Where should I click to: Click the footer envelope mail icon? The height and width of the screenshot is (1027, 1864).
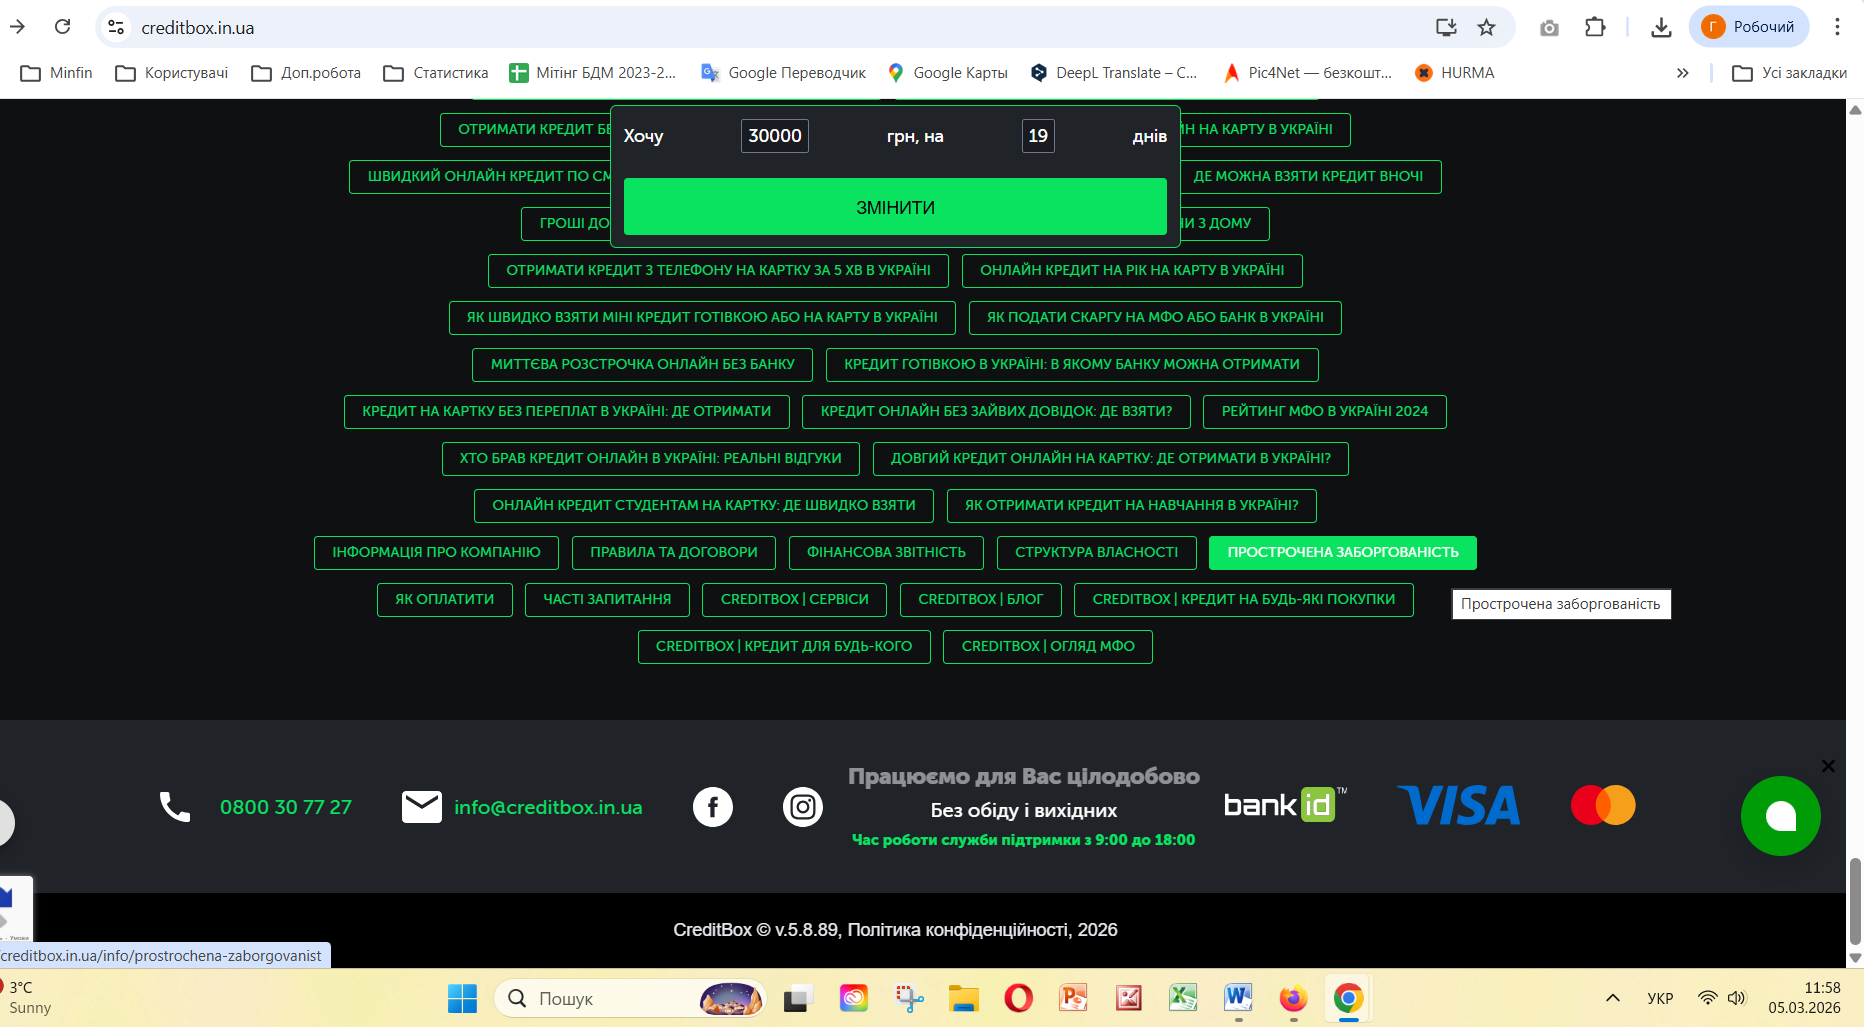point(422,807)
